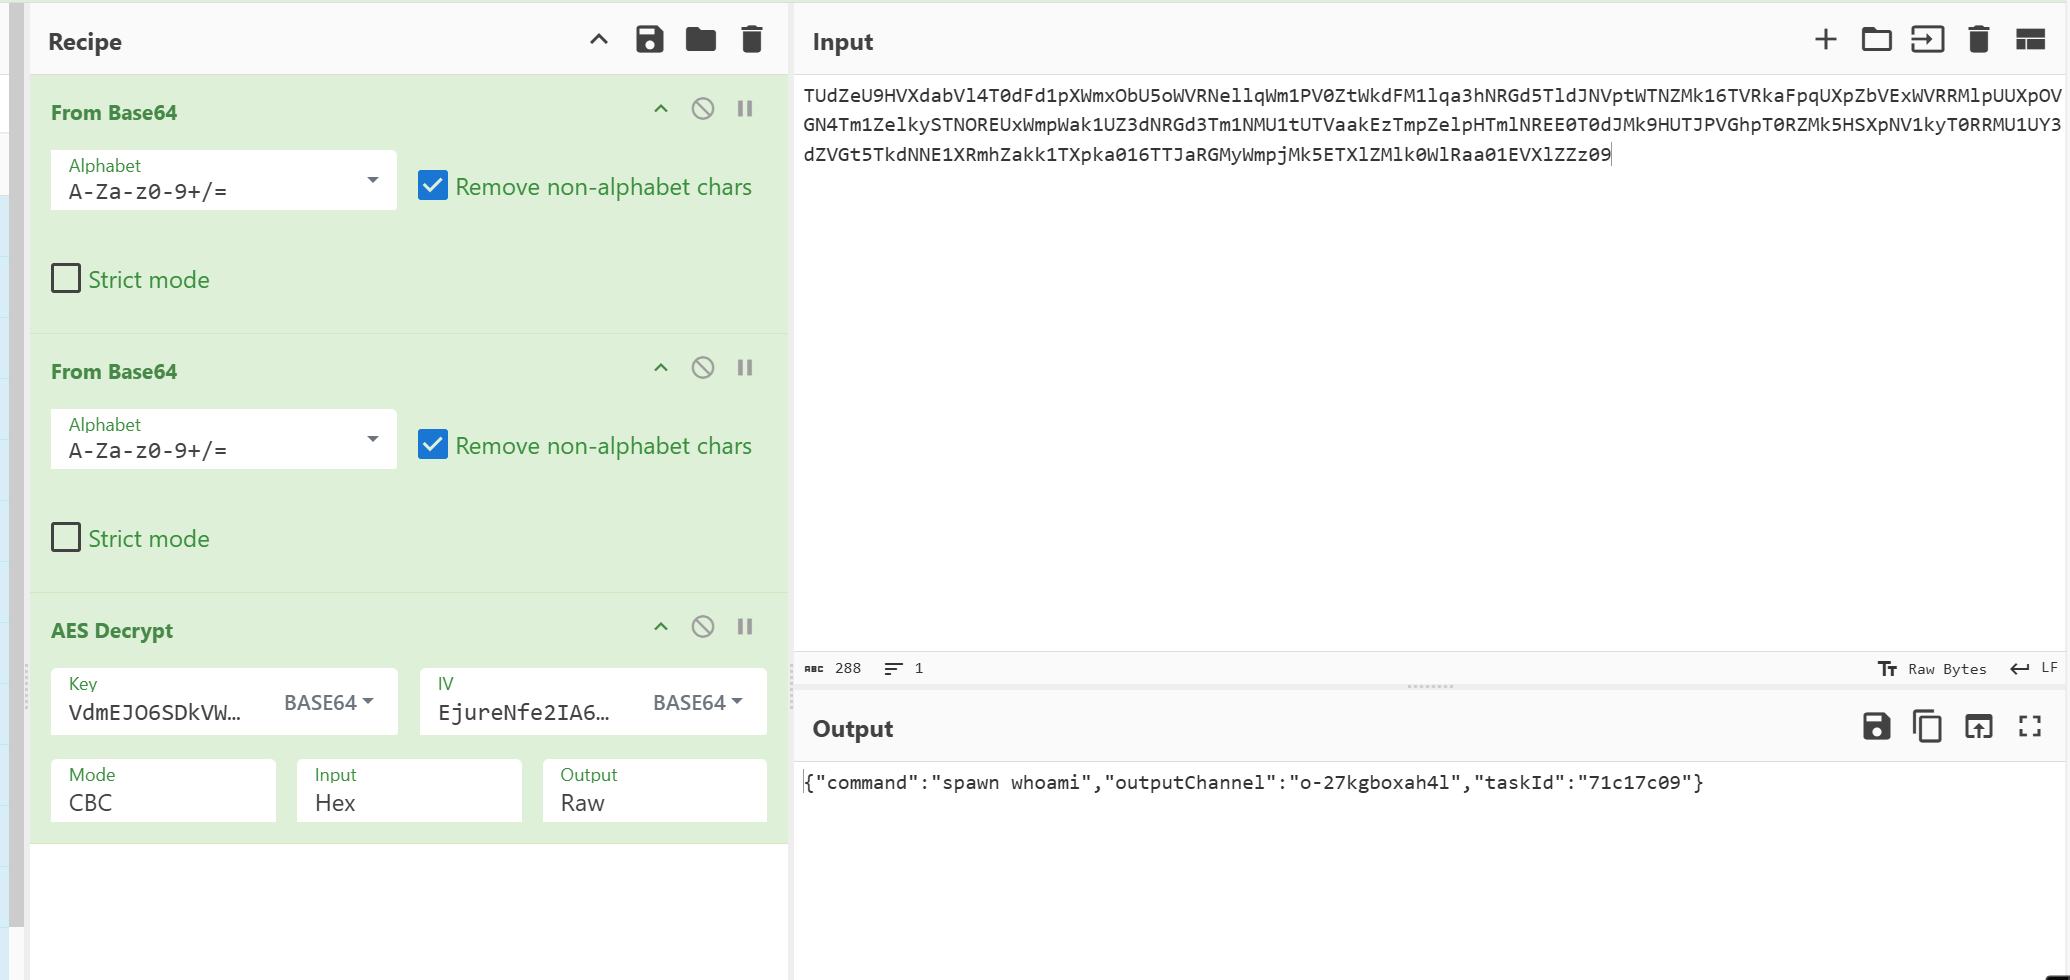Save output to file

point(1876,727)
